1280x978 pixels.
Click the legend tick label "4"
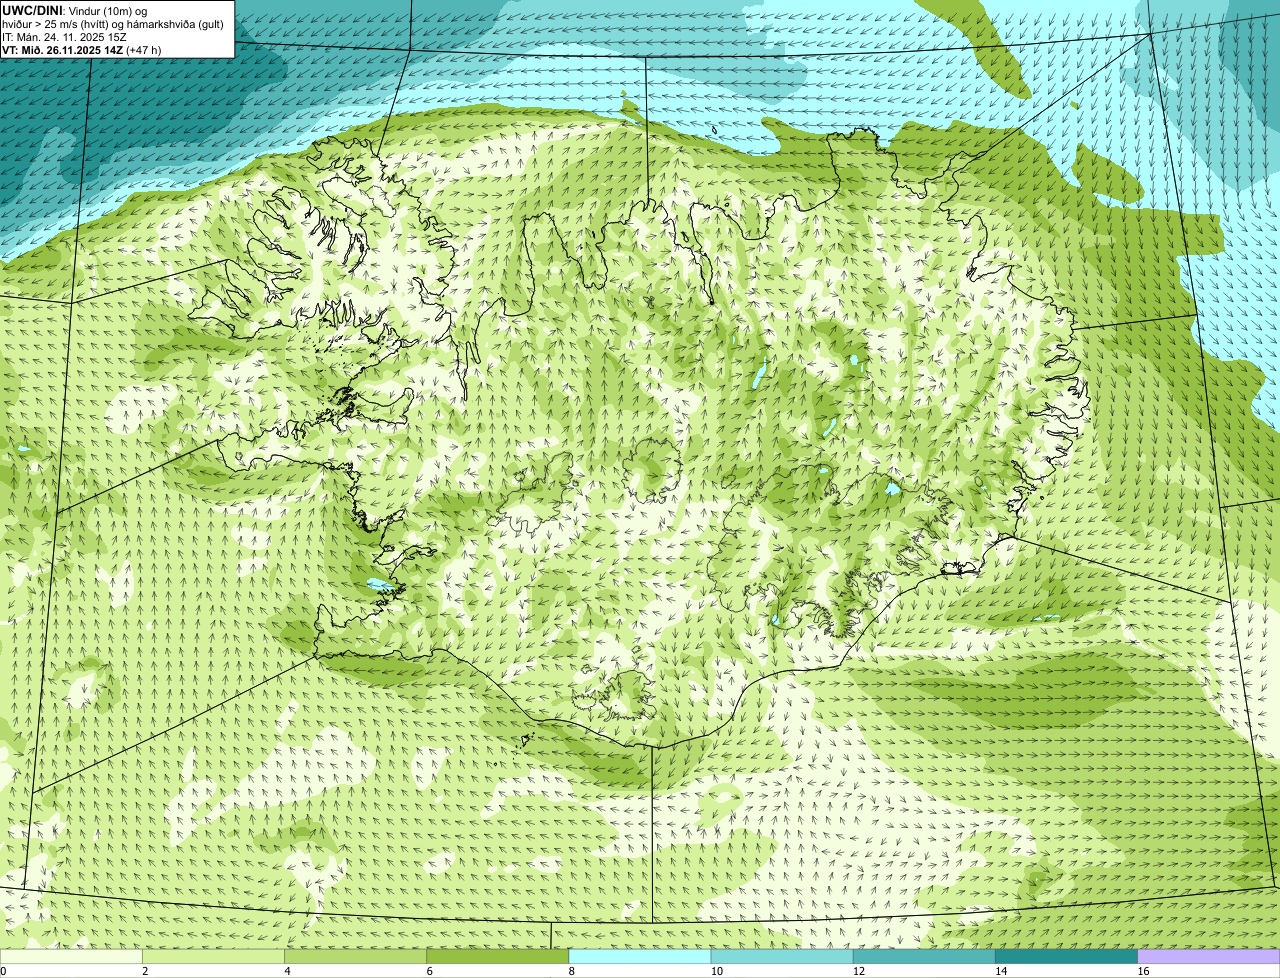(287, 971)
